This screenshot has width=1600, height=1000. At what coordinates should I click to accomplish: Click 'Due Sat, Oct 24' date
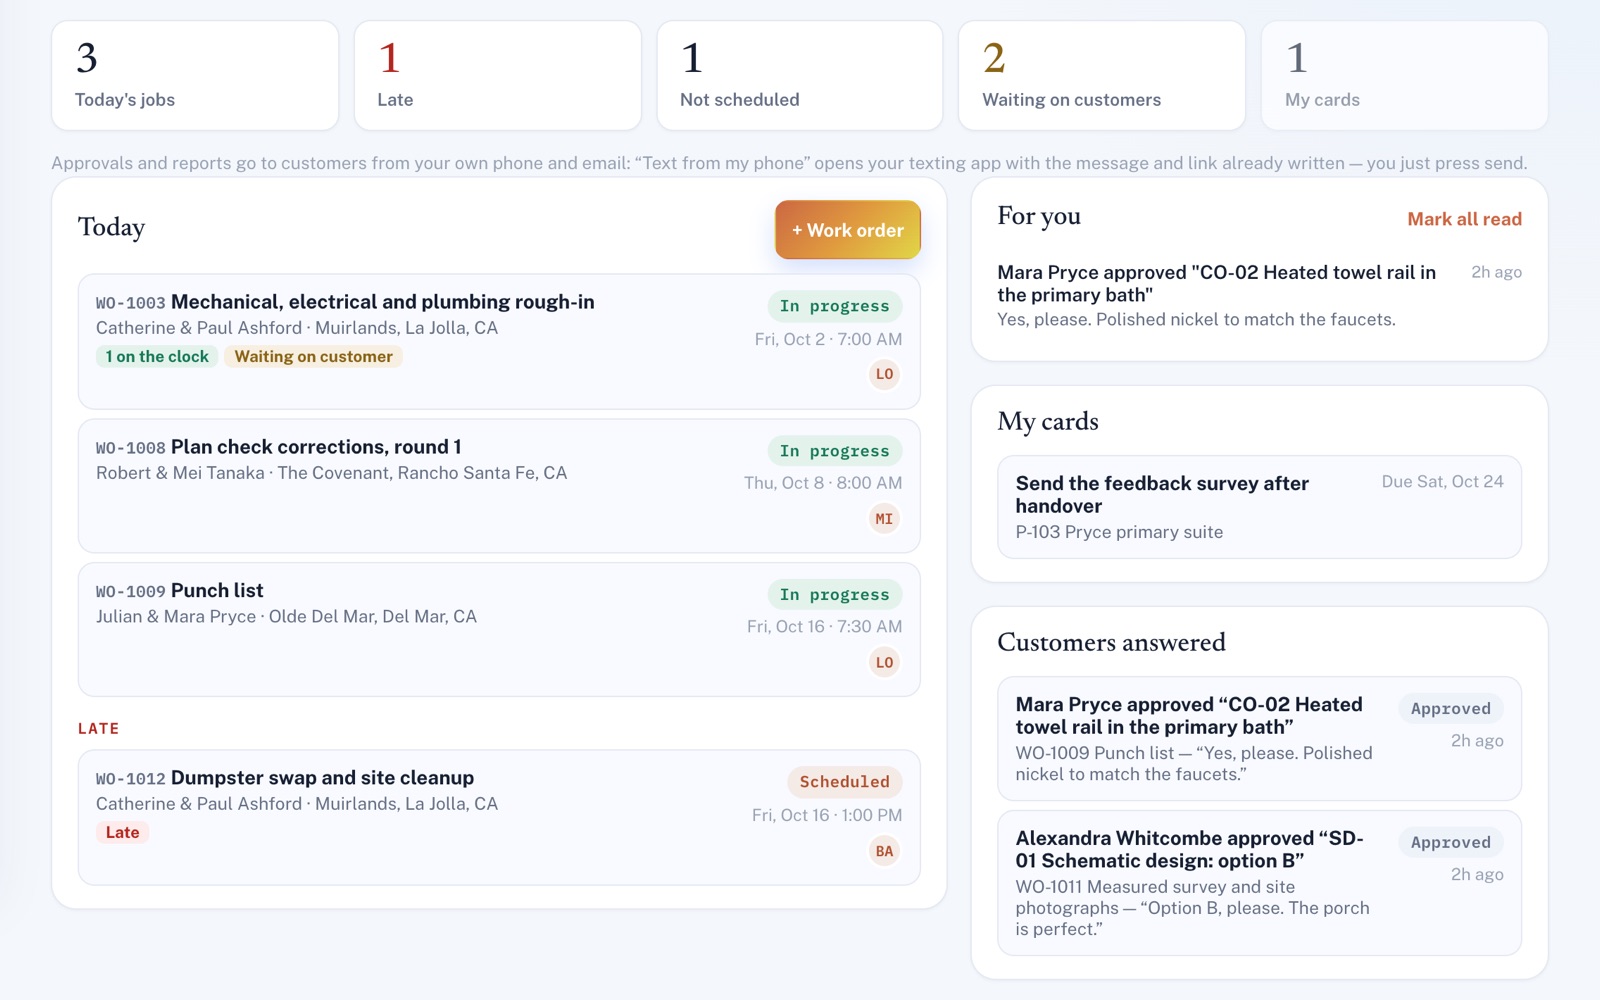(x=1442, y=482)
